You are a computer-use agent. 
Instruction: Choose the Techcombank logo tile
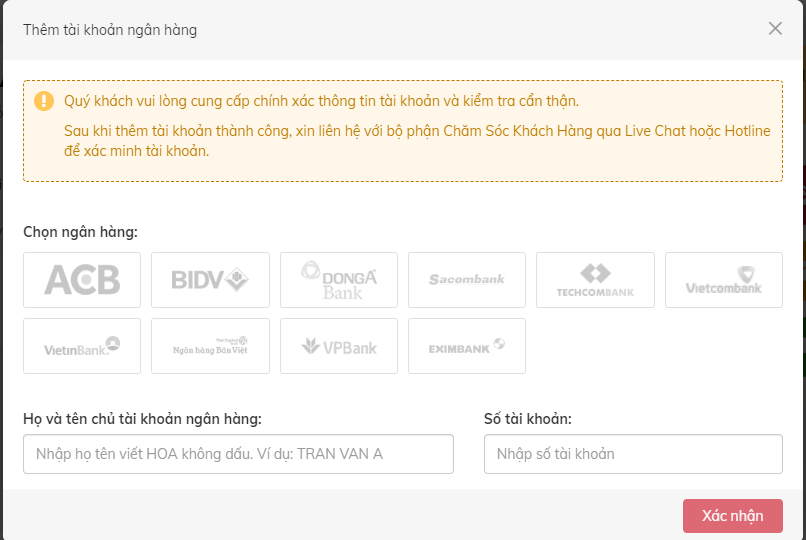point(595,280)
